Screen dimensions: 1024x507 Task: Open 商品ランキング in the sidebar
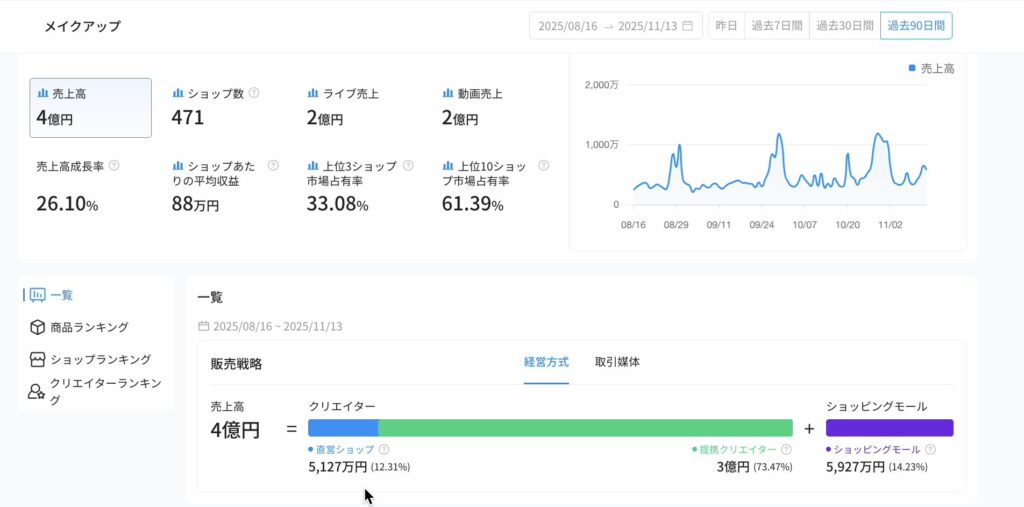coord(89,327)
